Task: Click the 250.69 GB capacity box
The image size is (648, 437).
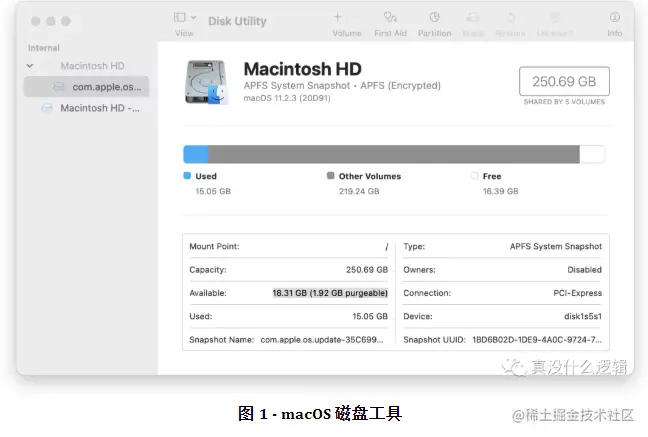Action: pos(564,81)
